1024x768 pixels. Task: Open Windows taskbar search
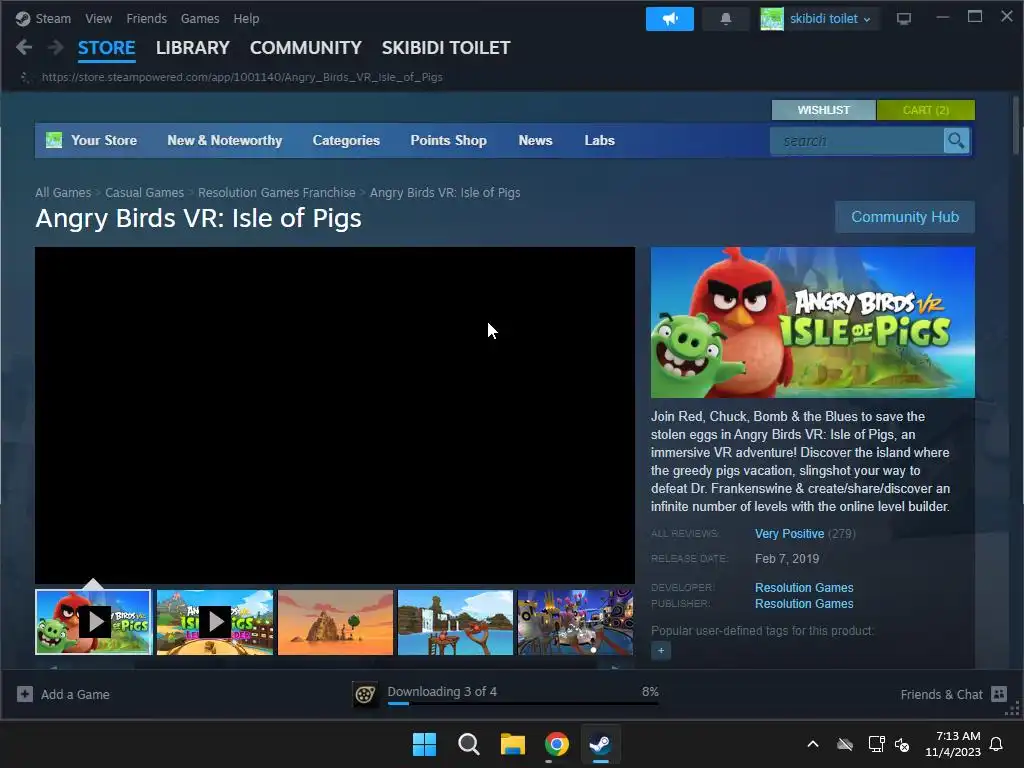pyautogui.click(x=468, y=744)
